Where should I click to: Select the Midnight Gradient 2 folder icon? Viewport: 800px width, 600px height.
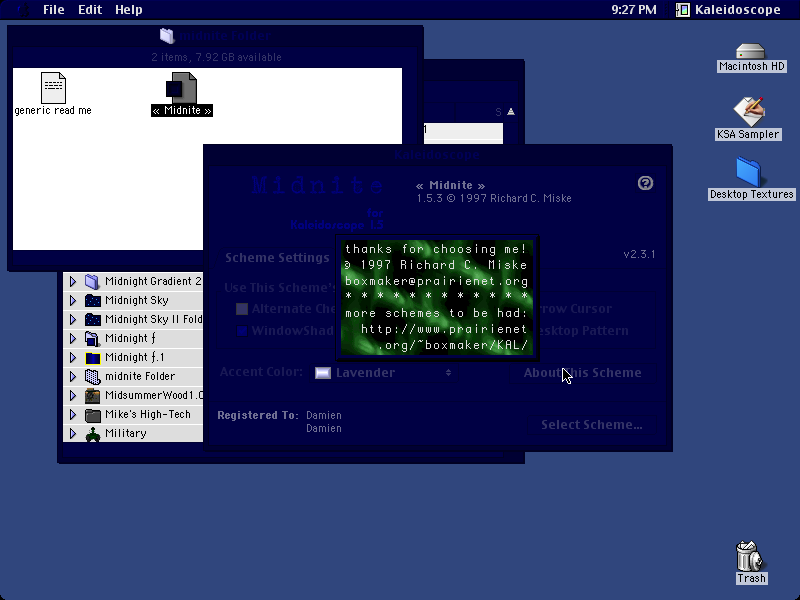pyautogui.click(x=92, y=281)
